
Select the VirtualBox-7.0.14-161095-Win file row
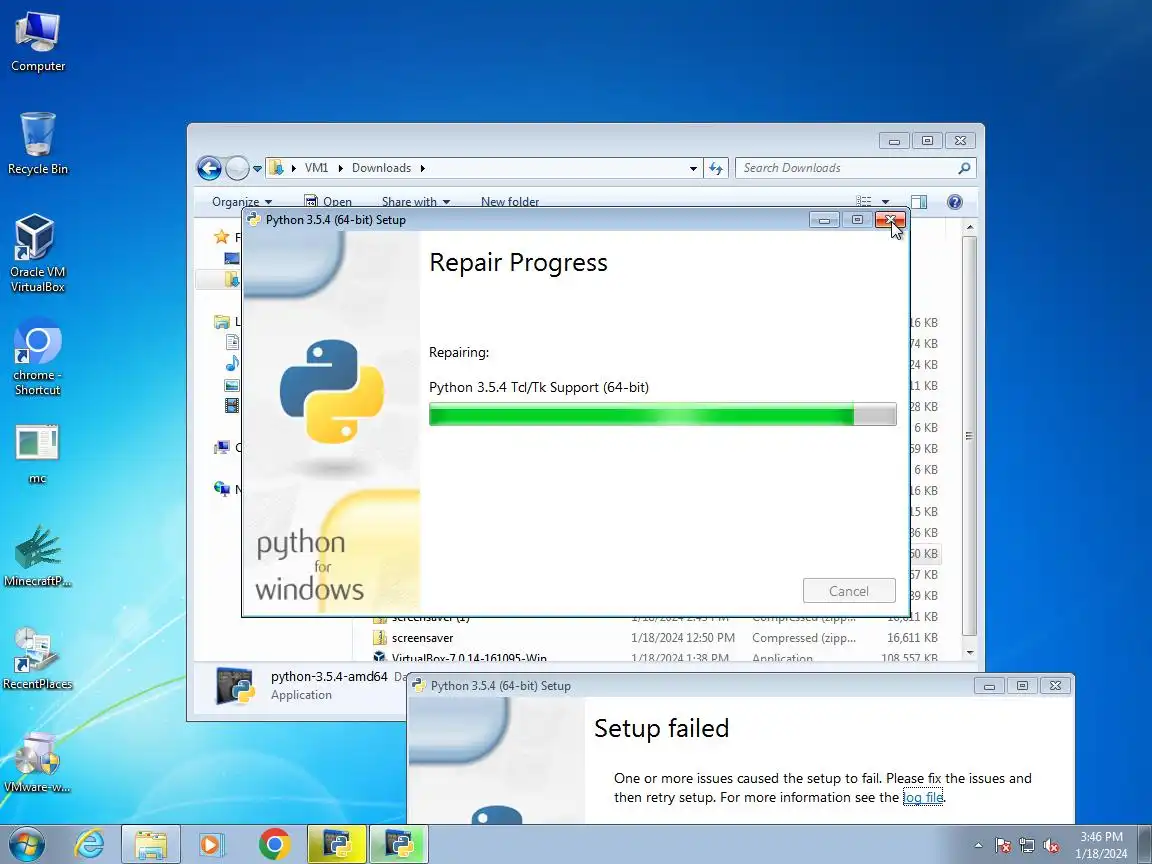[x=655, y=656]
